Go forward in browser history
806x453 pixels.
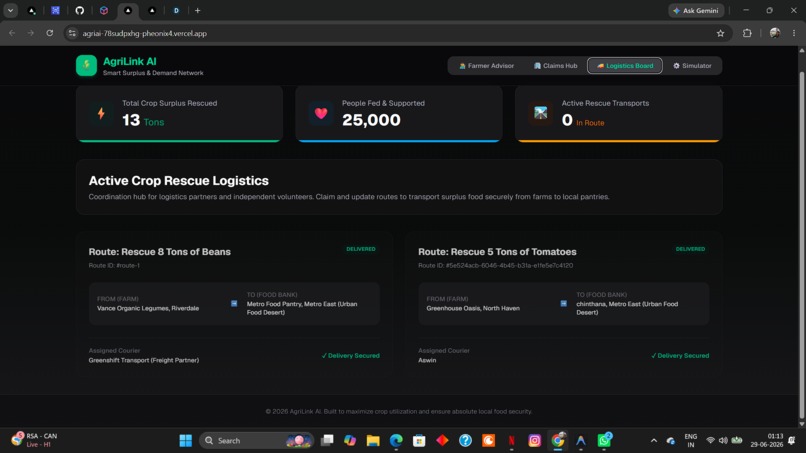pos(31,33)
